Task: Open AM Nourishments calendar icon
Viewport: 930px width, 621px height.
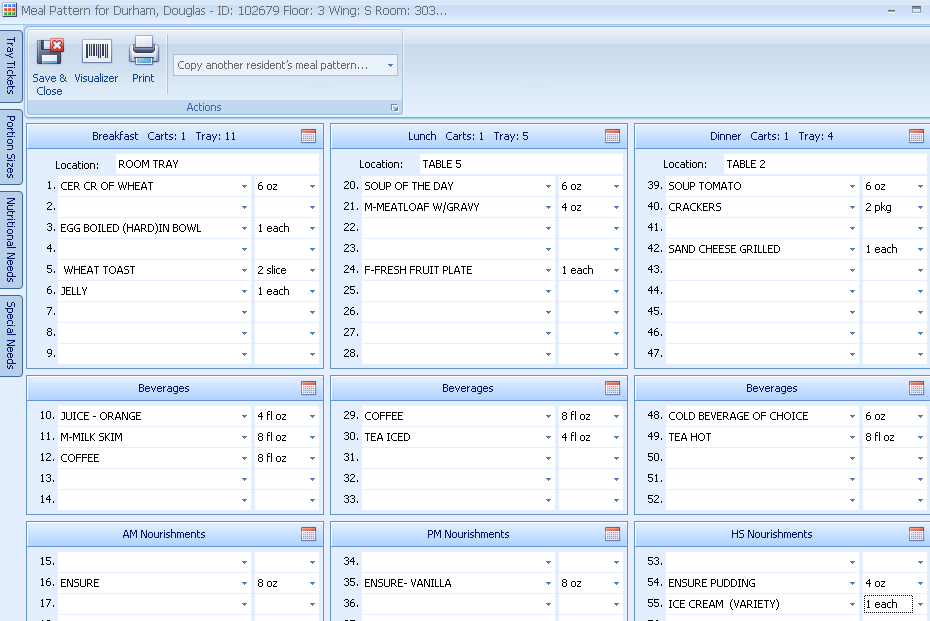Action: point(308,534)
